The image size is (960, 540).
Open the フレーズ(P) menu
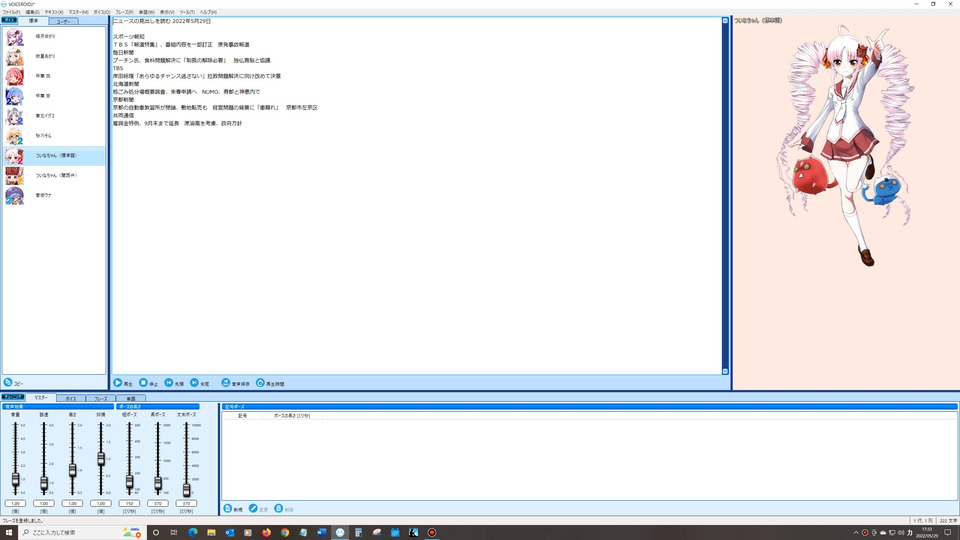(x=124, y=12)
